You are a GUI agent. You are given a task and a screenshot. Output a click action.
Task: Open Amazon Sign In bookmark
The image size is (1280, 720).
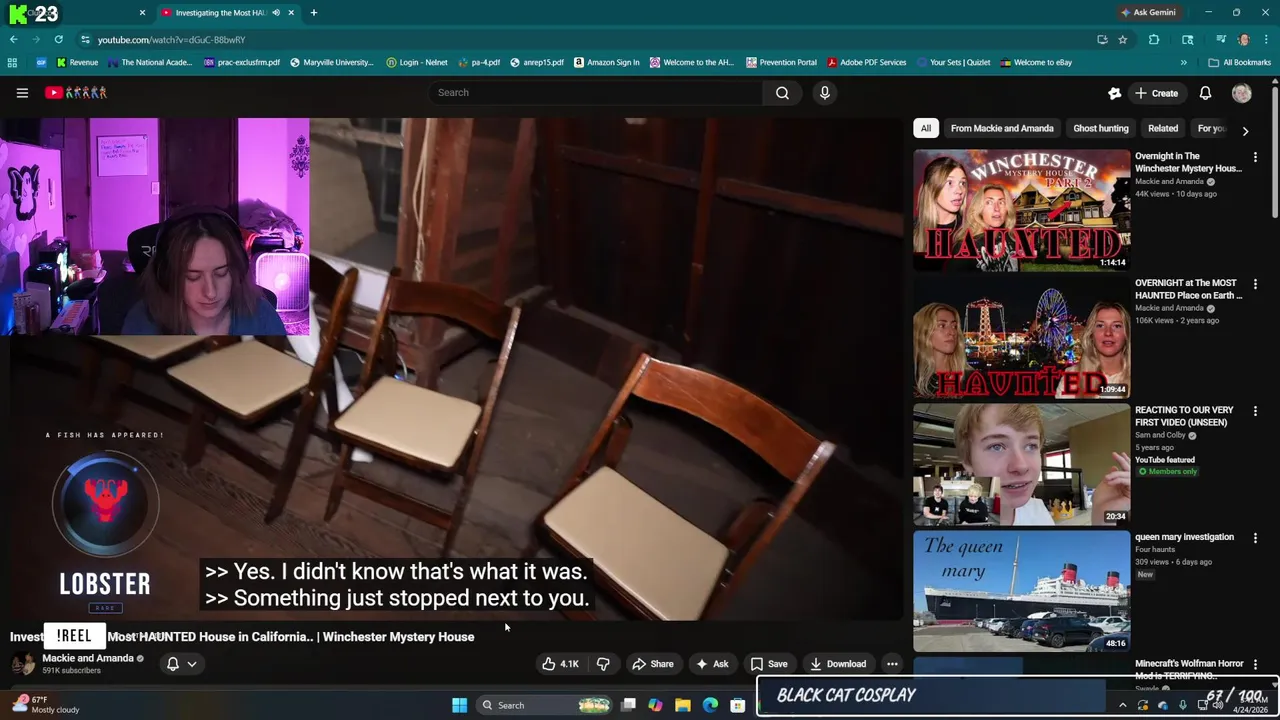(x=606, y=62)
